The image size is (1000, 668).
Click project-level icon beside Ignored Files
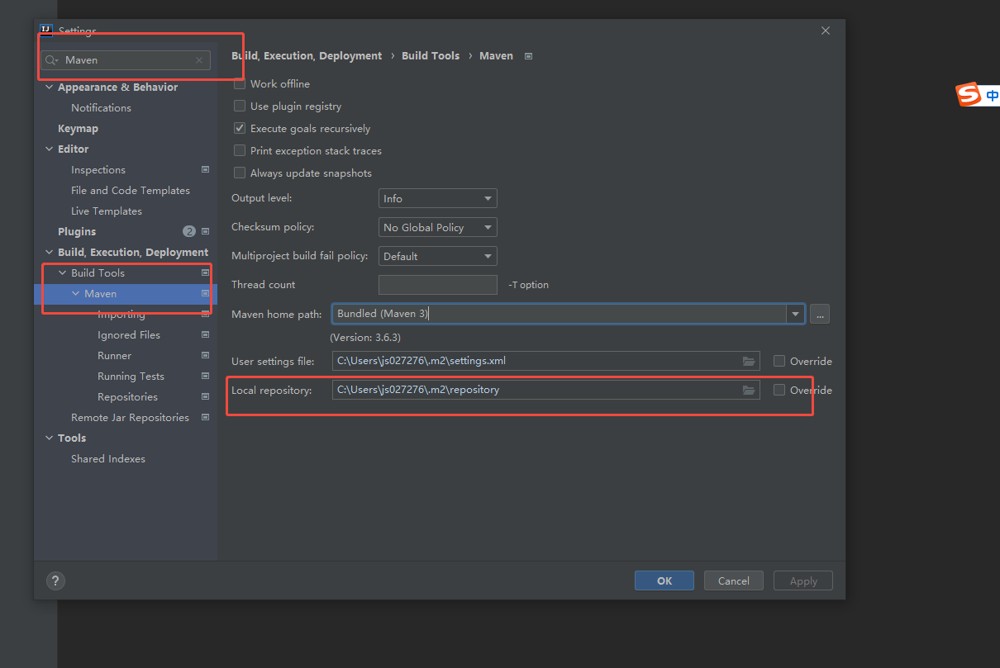tap(205, 335)
